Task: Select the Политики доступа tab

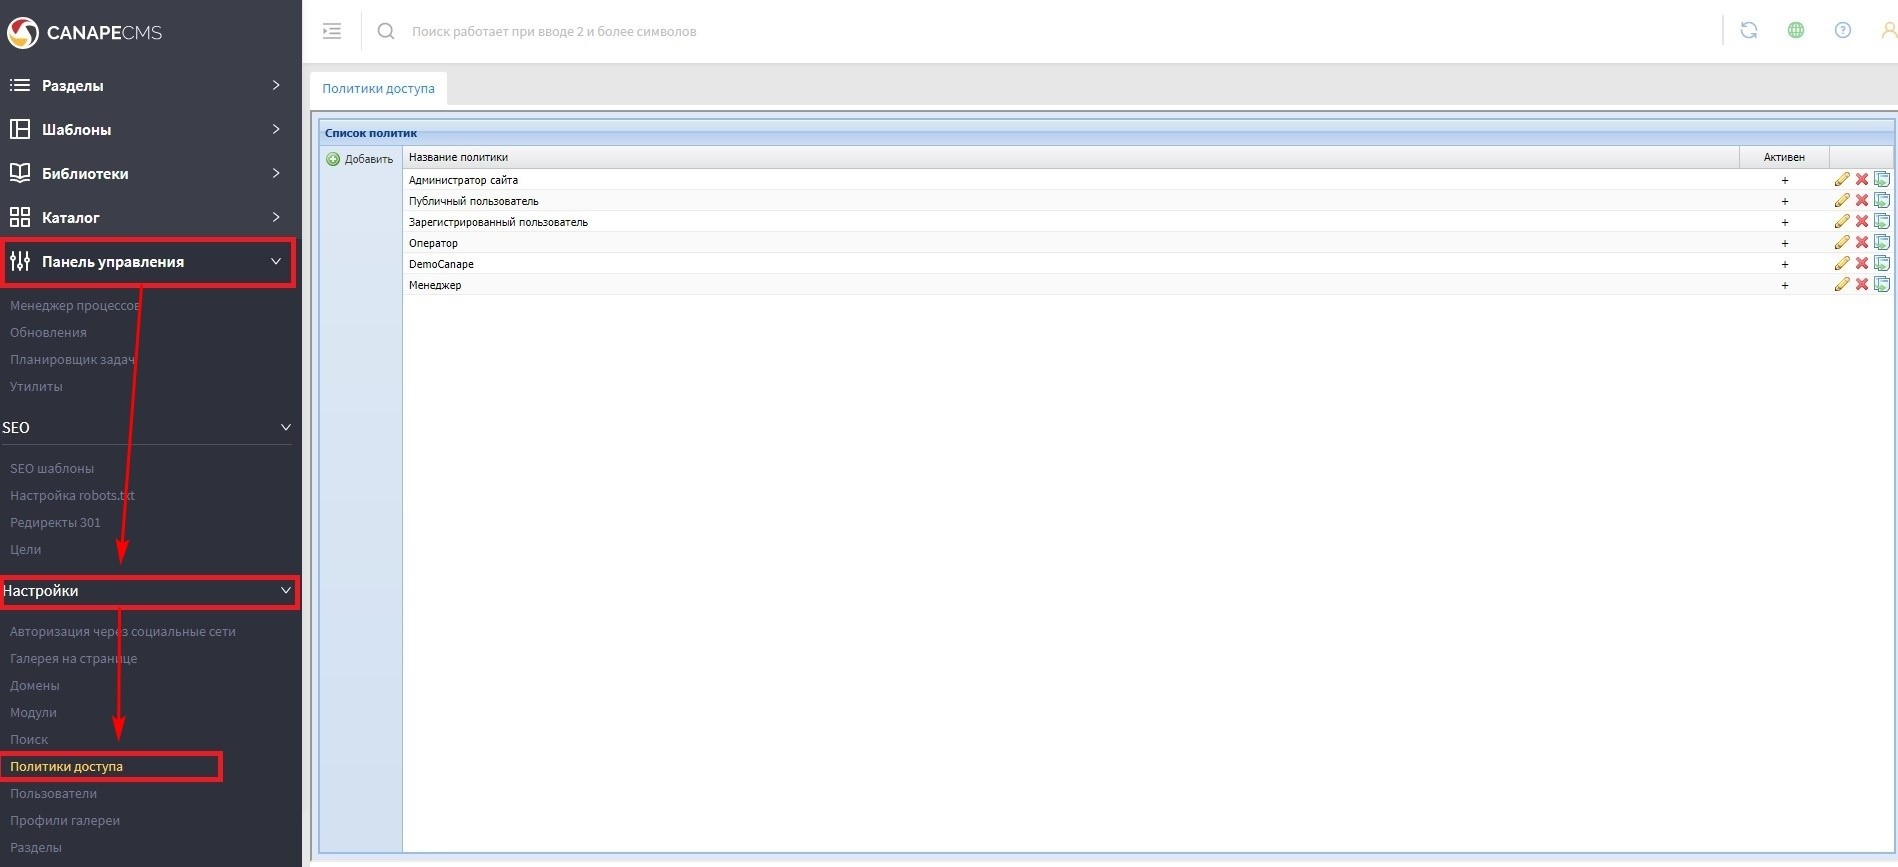Action: pyautogui.click(x=378, y=89)
